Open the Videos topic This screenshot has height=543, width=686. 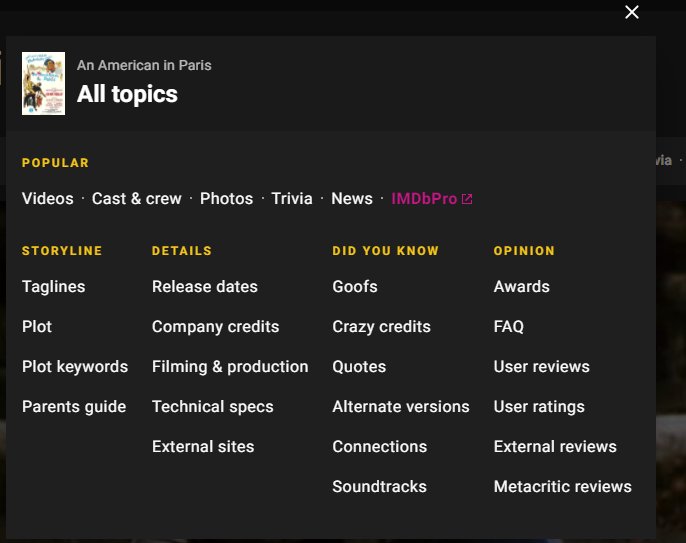pos(47,199)
